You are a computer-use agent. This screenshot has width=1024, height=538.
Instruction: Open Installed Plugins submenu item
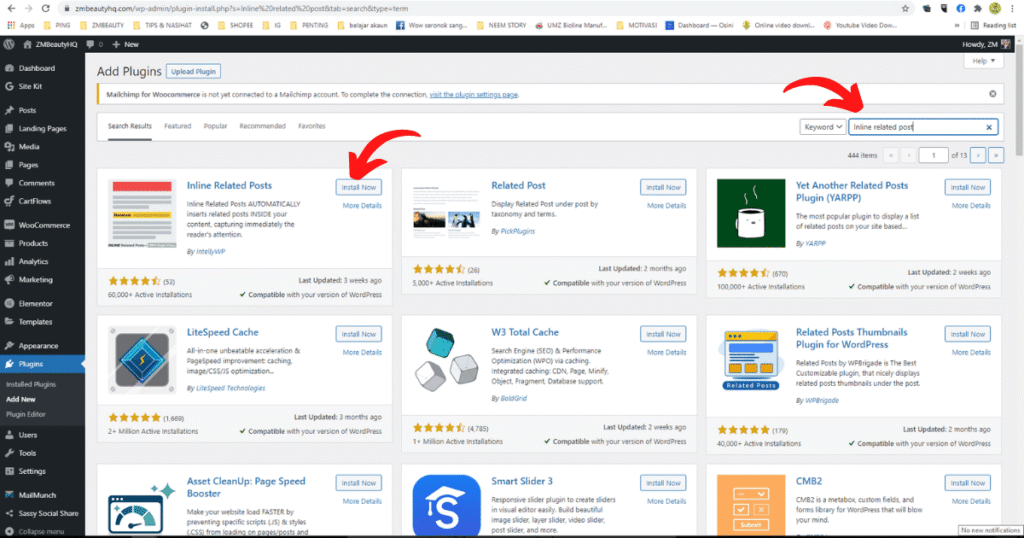[31, 385]
